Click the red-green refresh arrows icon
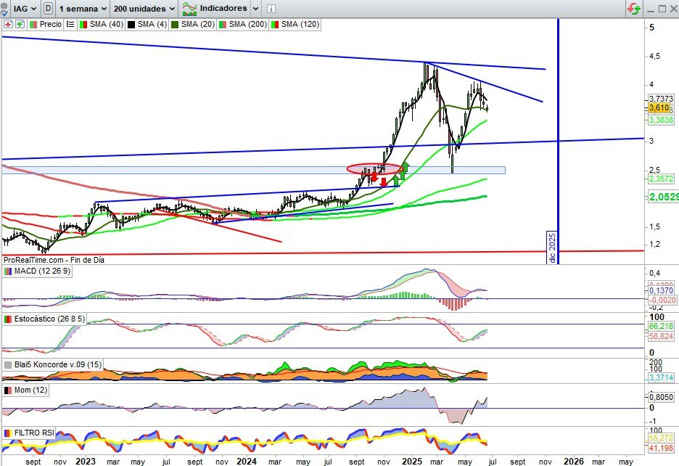Image resolution: width=679 pixels, height=466 pixels. click(x=634, y=9)
